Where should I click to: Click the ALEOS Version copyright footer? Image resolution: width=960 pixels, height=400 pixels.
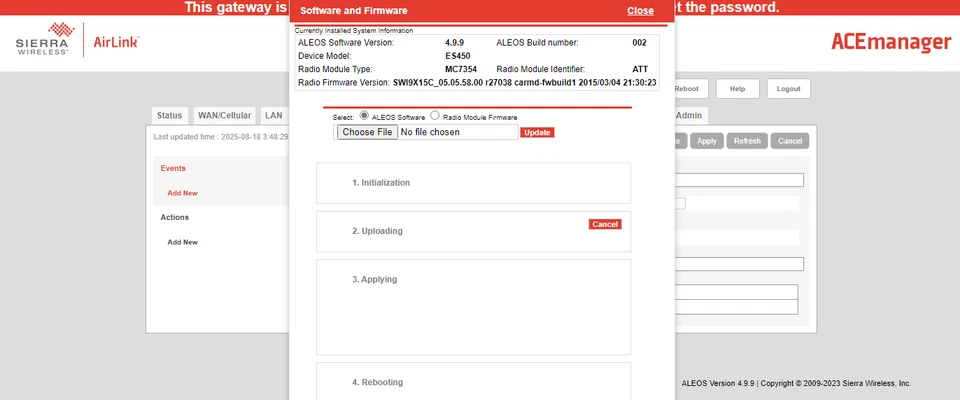[796, 383]
